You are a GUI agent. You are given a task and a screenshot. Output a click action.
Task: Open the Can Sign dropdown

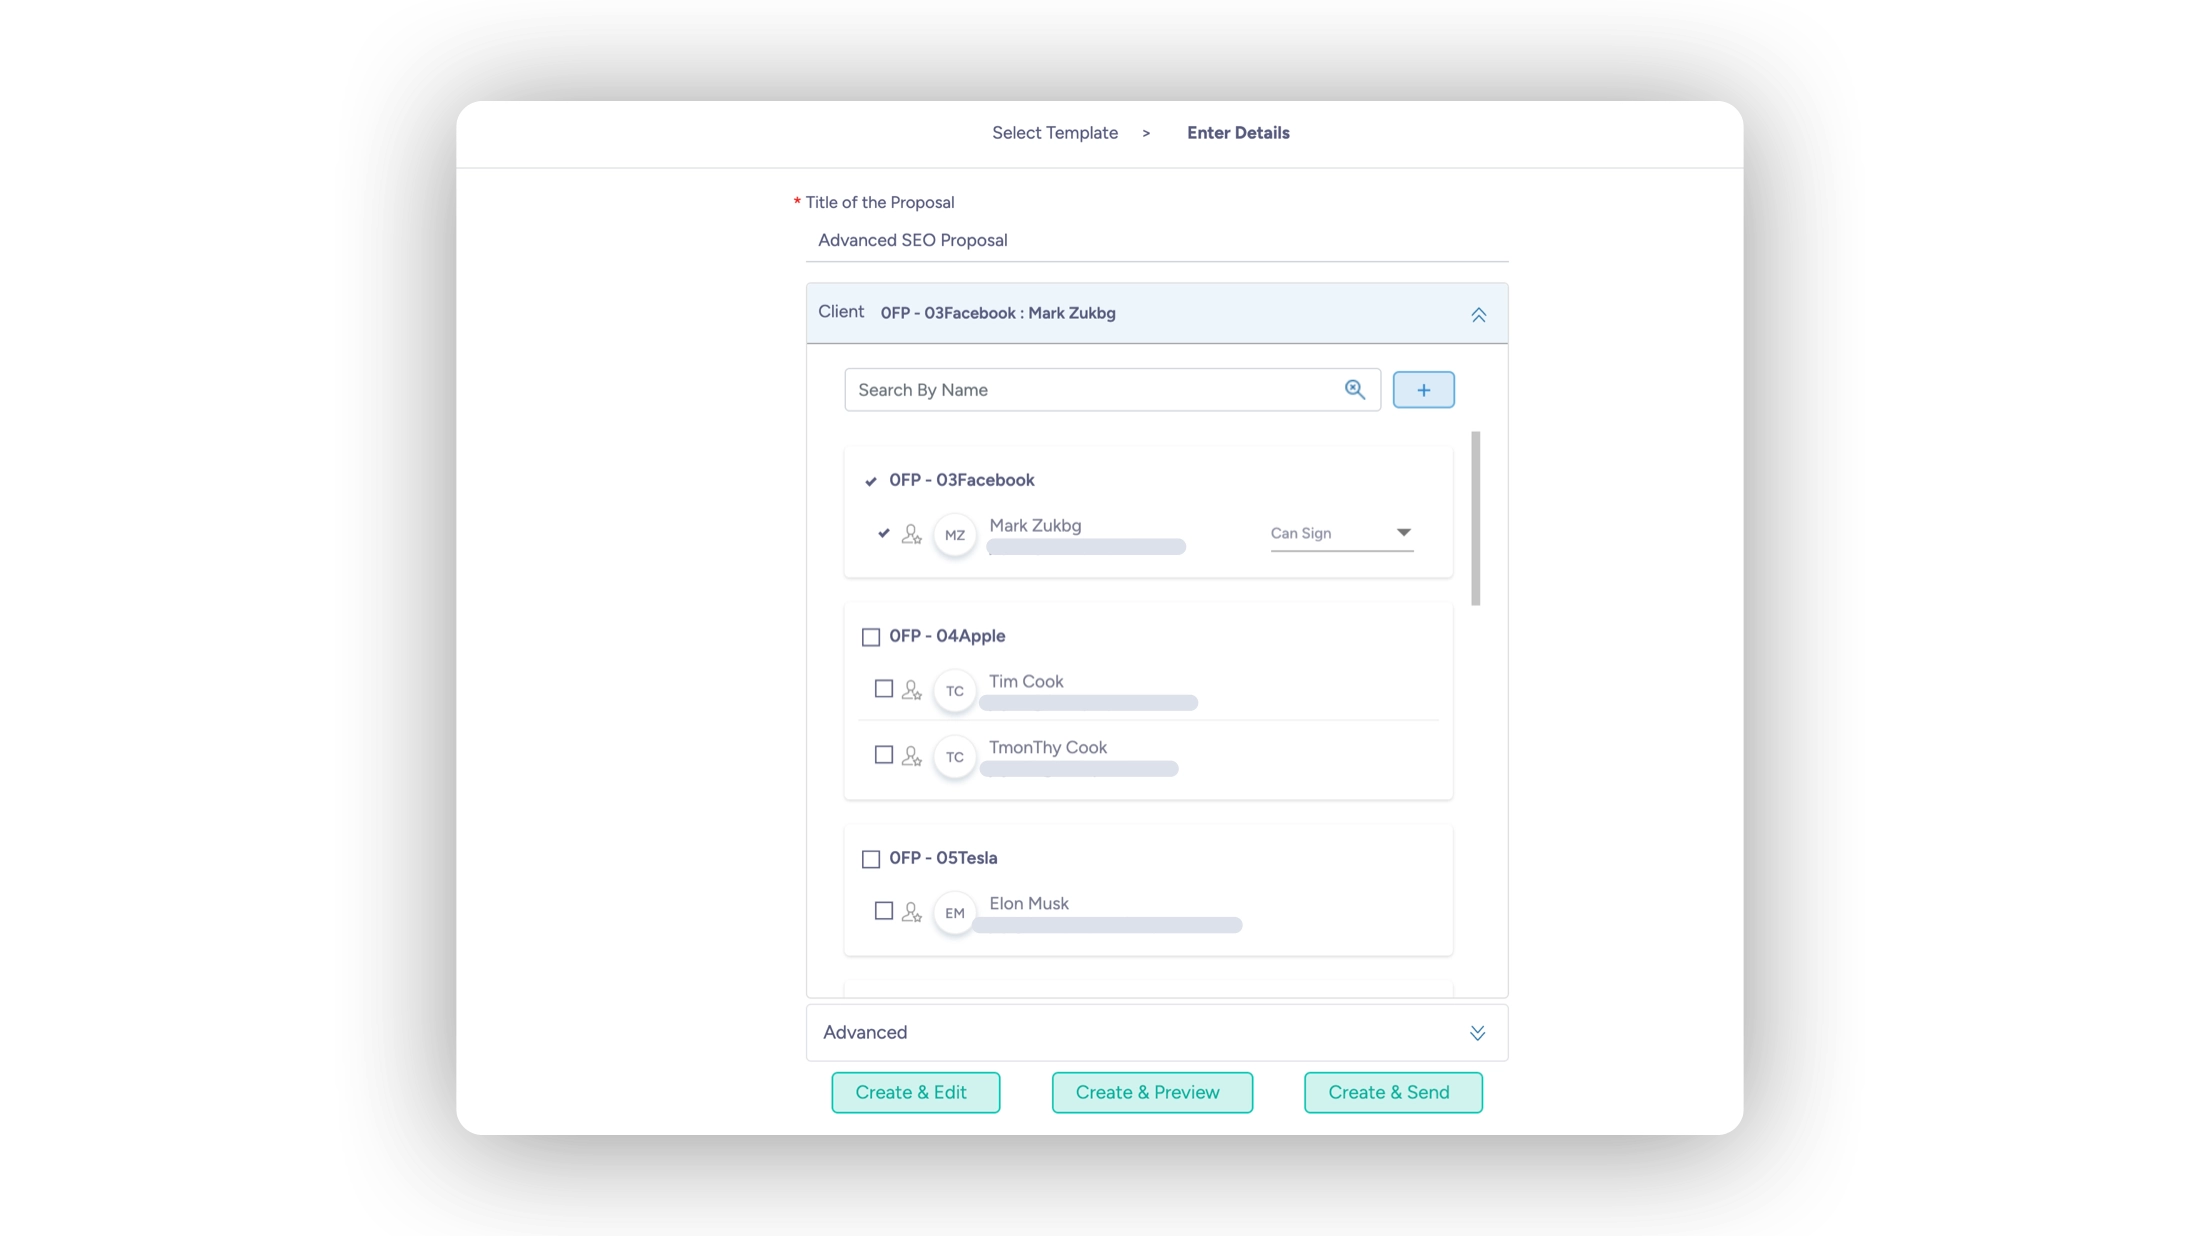(x=1341, y=533)
